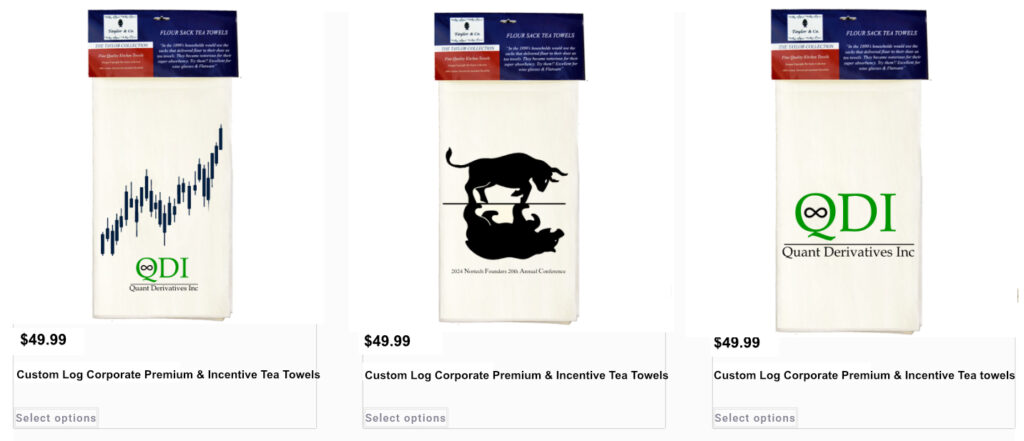1024x441 pixels.
Task: Click the Taylor & Co. header label on left towel
Action: (162, 43)
